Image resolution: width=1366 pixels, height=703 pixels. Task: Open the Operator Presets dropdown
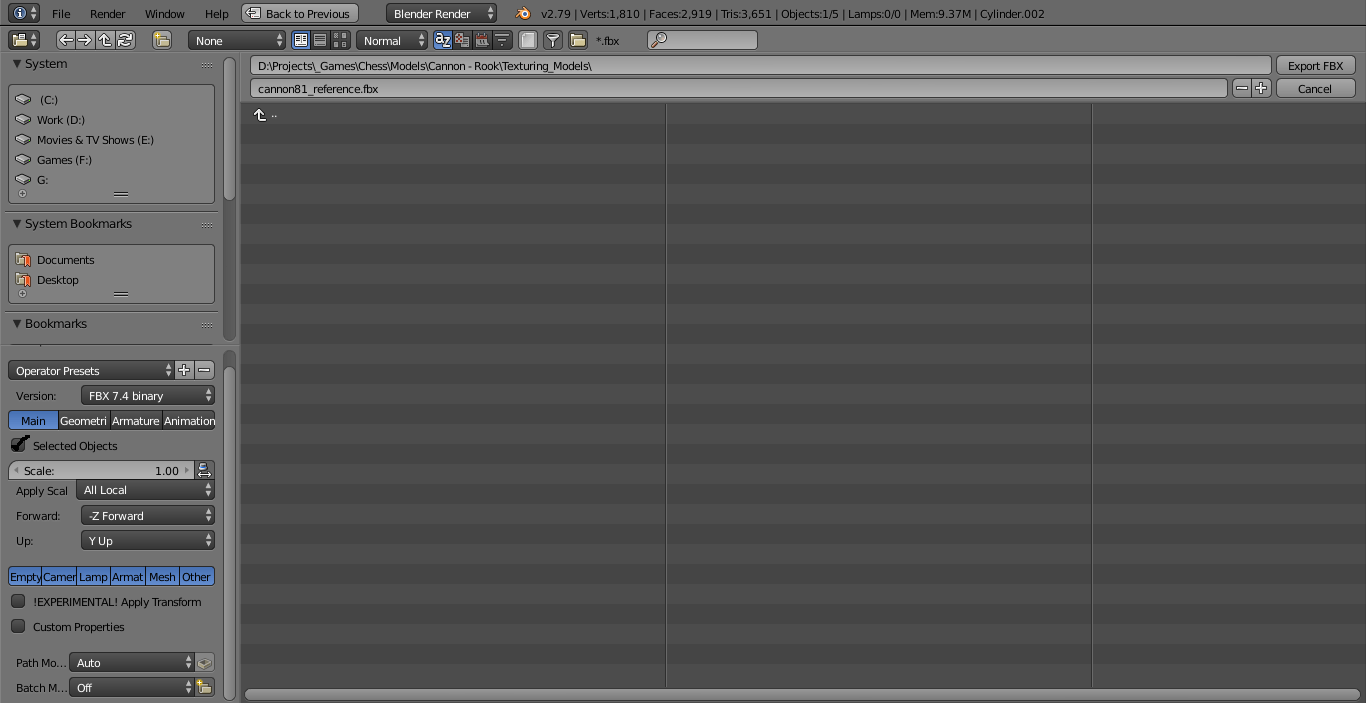coord(90,370)
